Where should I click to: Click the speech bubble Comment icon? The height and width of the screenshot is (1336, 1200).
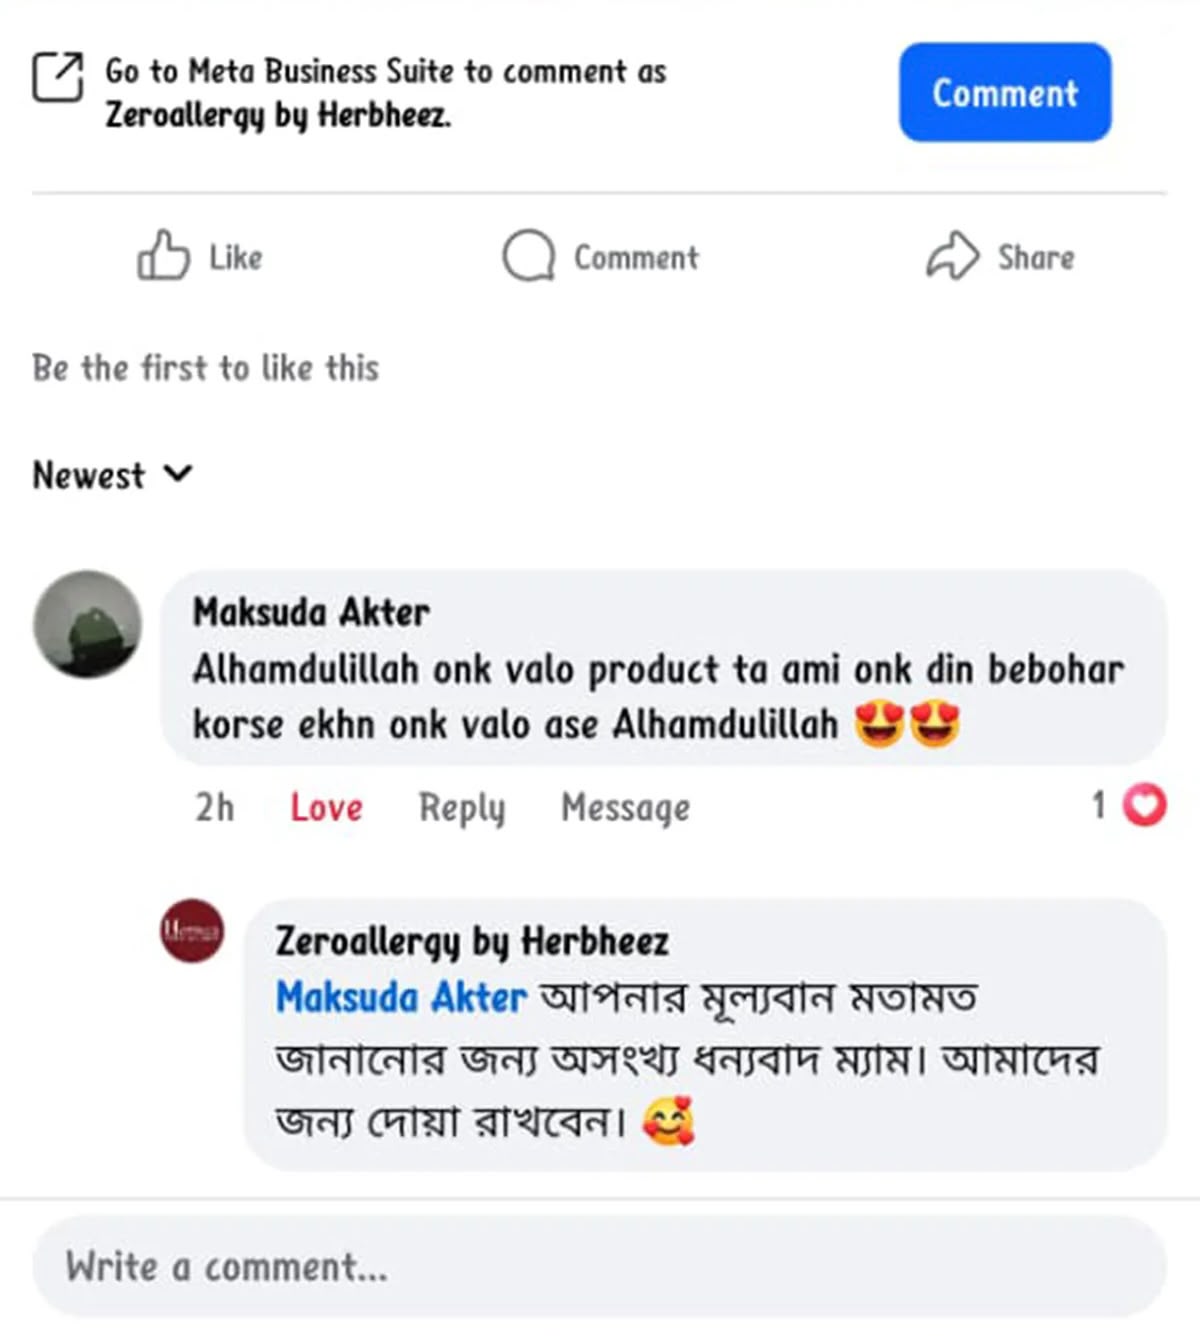click(528, 256)
